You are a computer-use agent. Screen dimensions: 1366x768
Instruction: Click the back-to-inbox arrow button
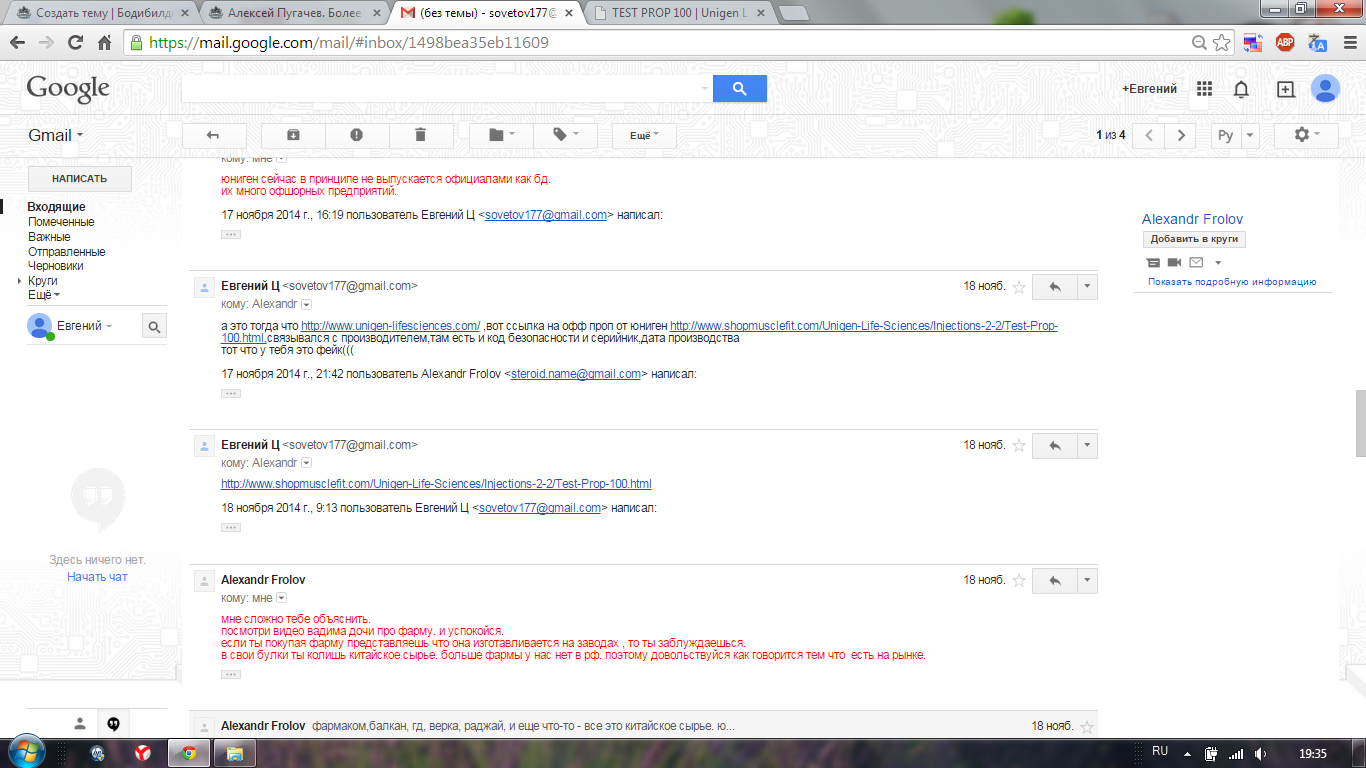[x=212, y=135]
